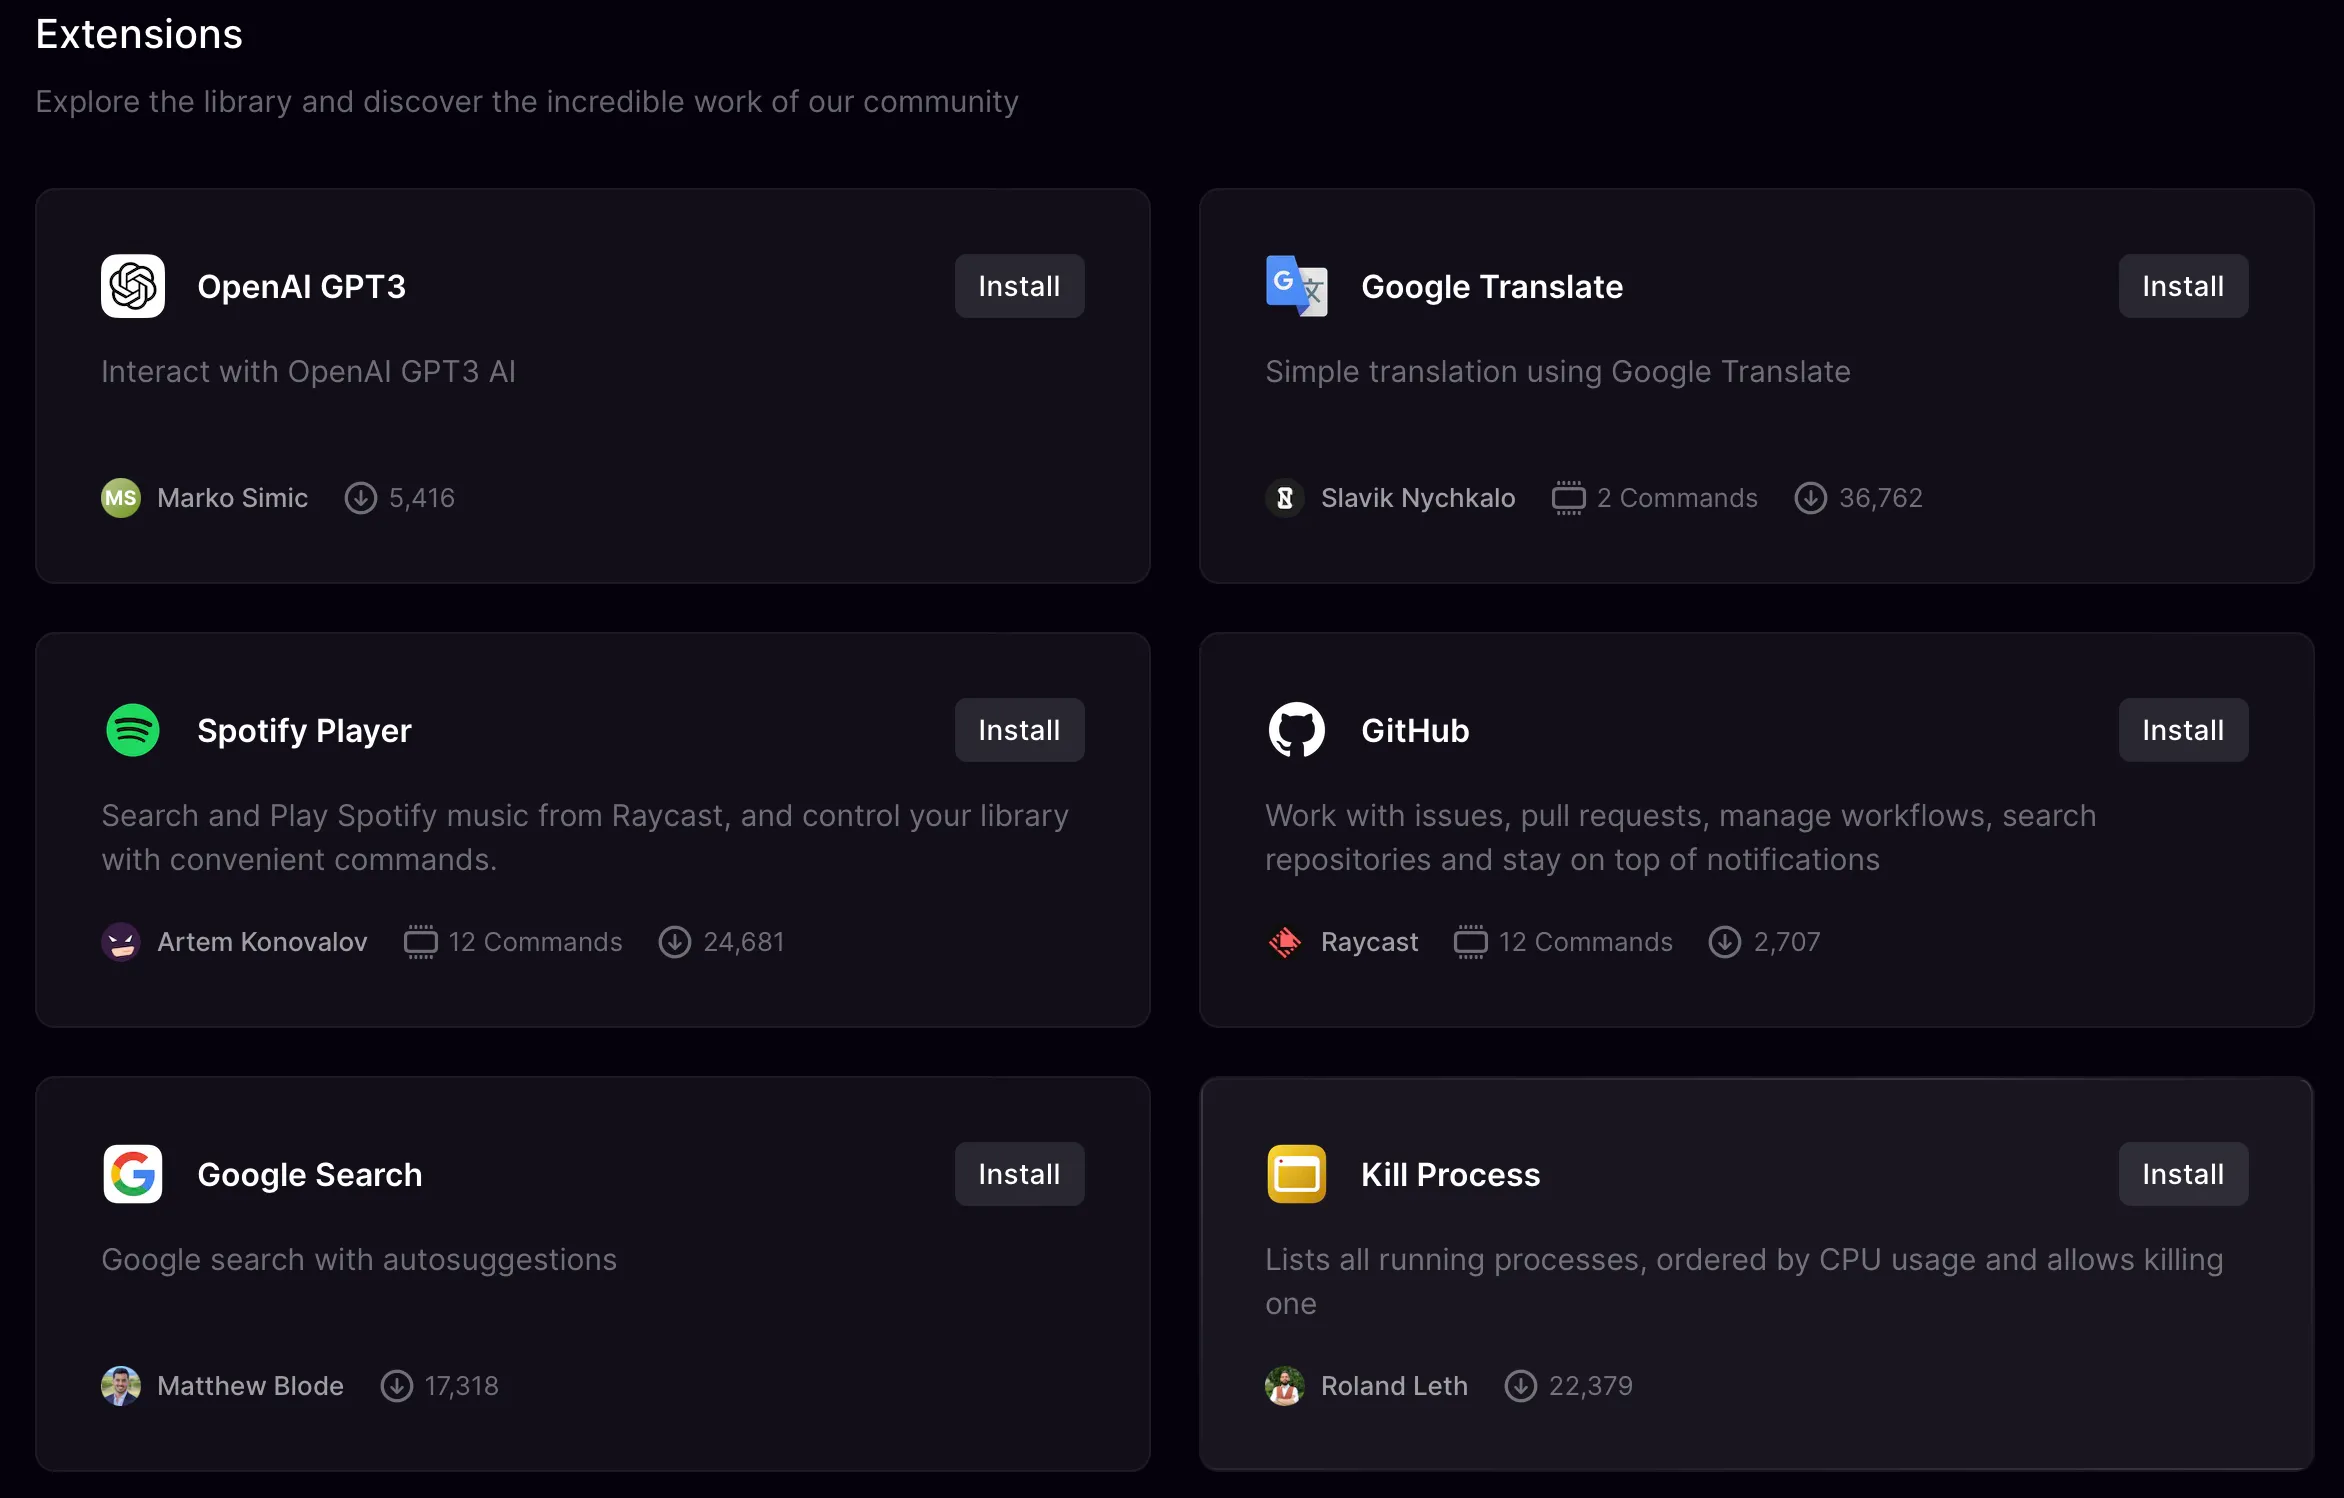Screen dimensions: 2344x1498
Task: Click Artem Konovalov's avatar
Action: 121,942
